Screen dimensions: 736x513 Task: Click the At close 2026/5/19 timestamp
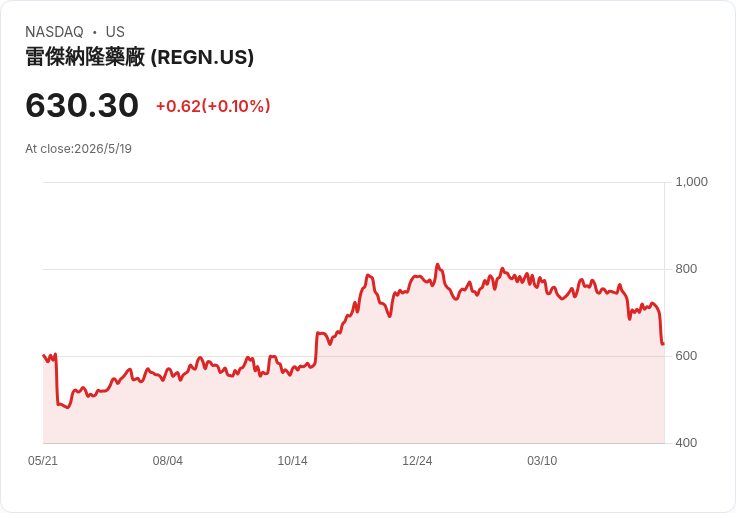[78, 149]
